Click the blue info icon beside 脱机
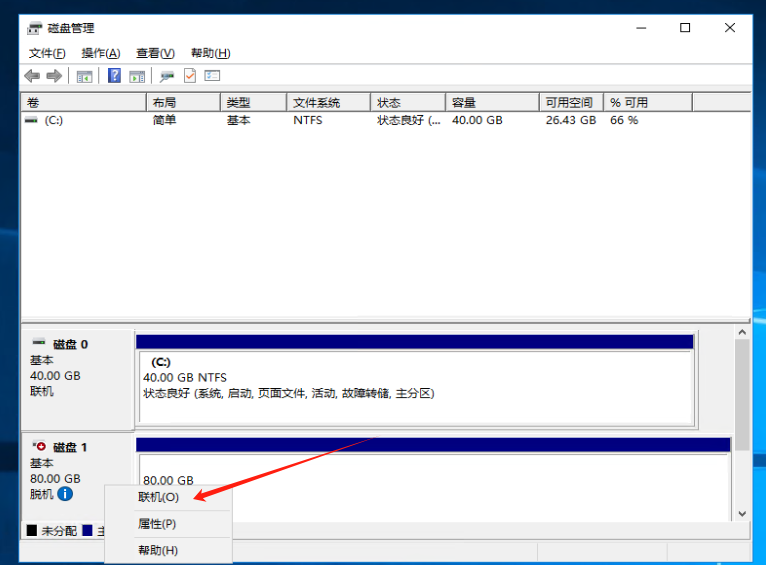 65,494
